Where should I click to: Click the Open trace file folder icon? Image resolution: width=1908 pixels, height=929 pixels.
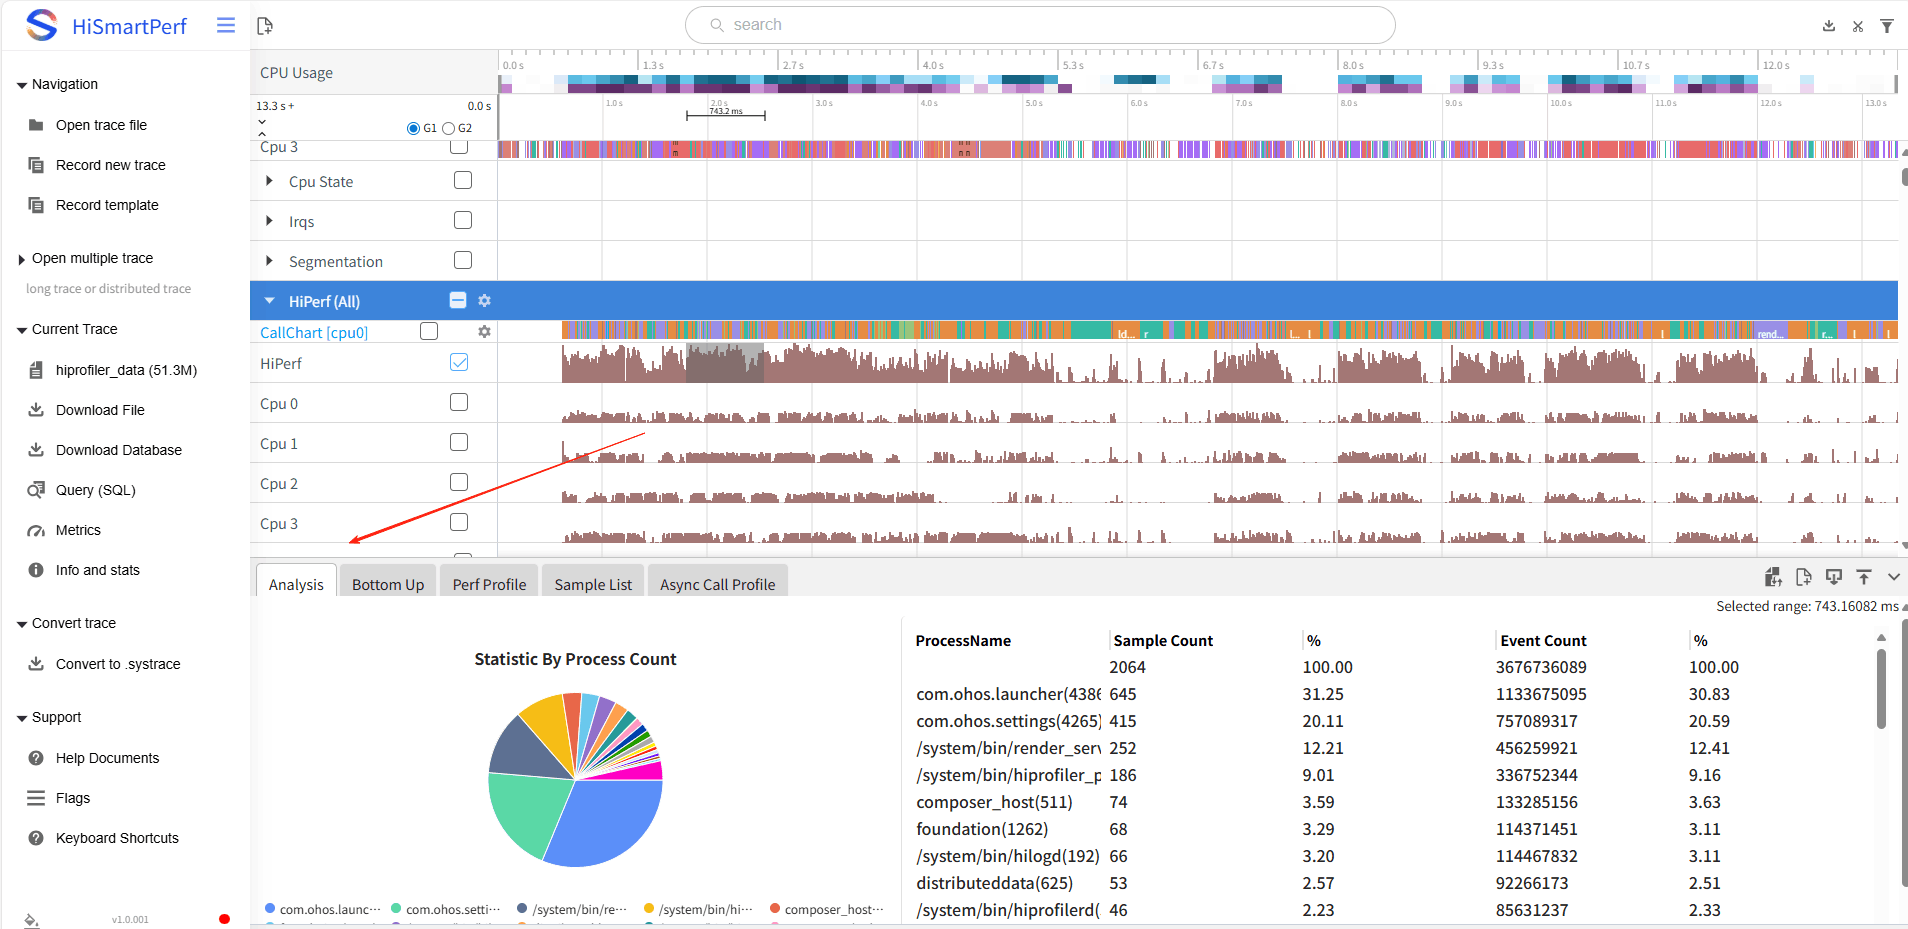coord(36,125)
